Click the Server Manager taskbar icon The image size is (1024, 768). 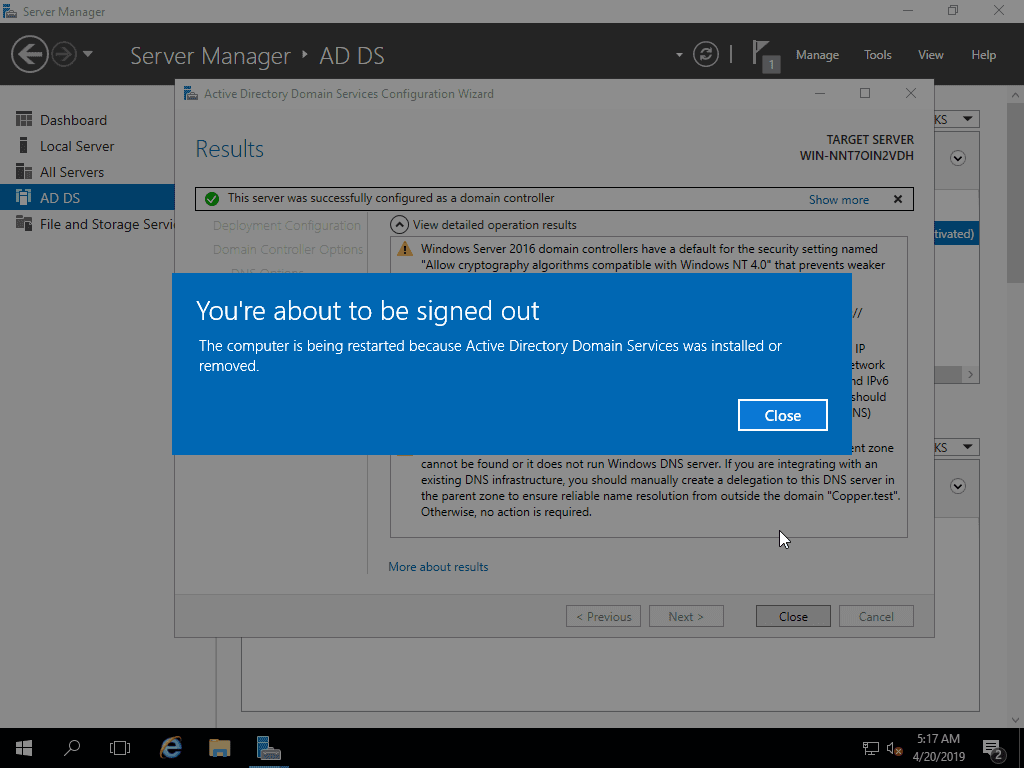(x=268, y=748)
